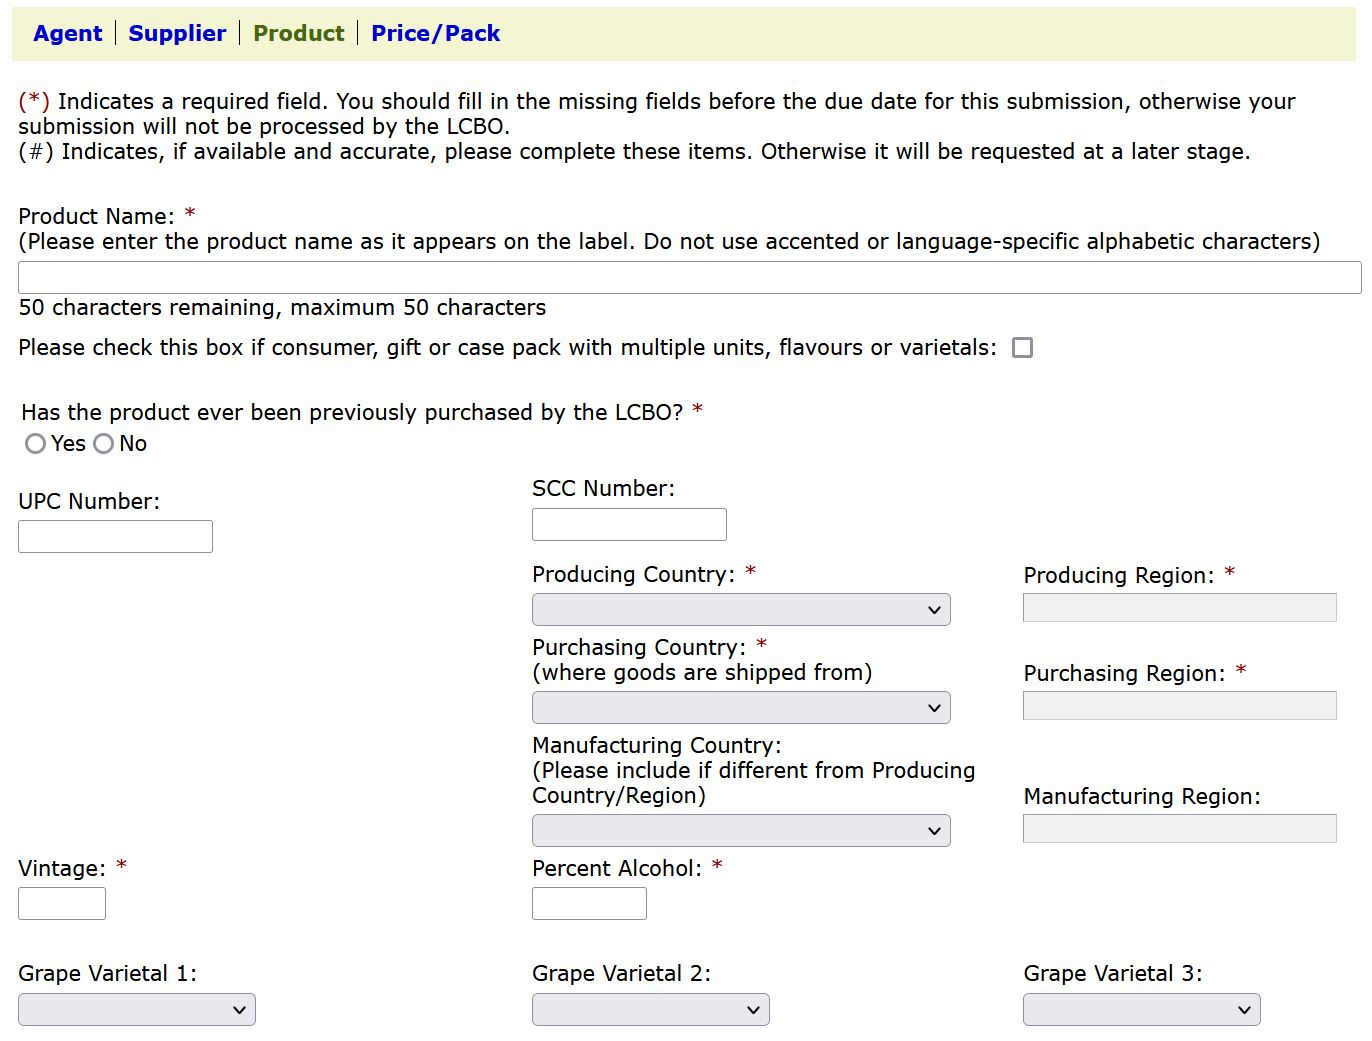The height and width of the screenshot is (1041, 1372).
Task: Focus the UPC Number input field
Action: click(x=115, y=536)
